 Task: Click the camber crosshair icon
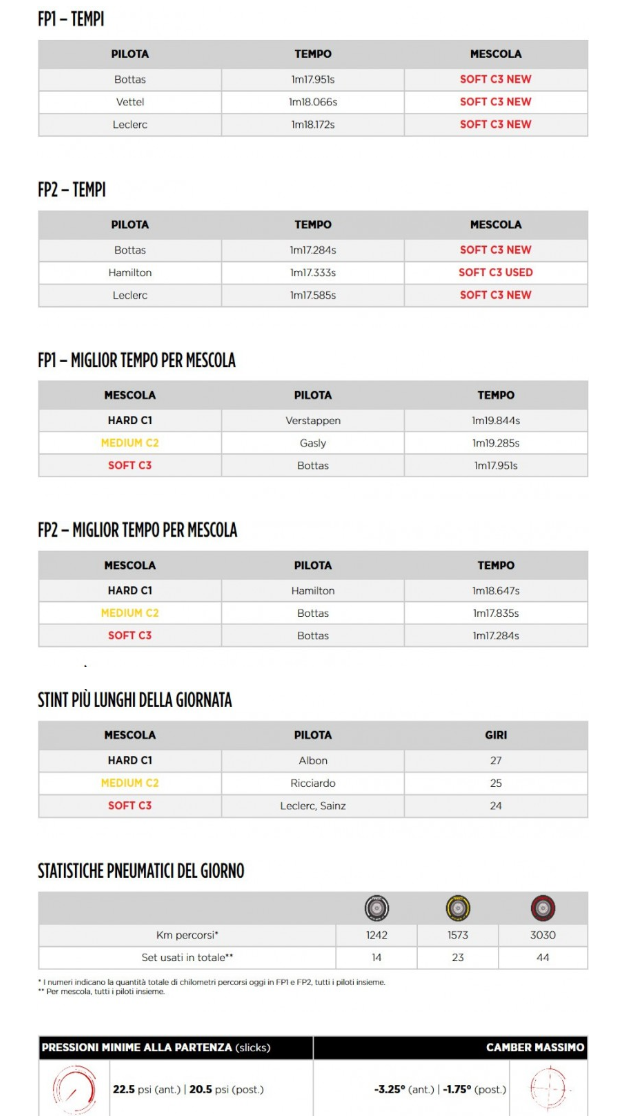[x=548, y=1089]
